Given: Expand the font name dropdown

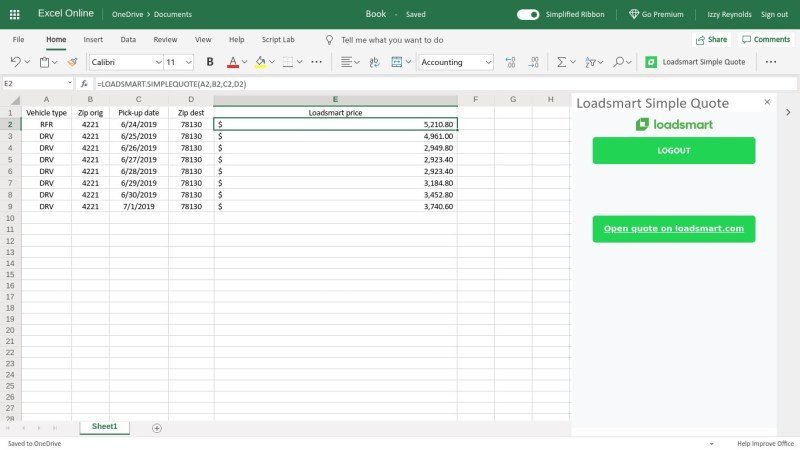Looking at the screenshot, I should pos(158,62).
